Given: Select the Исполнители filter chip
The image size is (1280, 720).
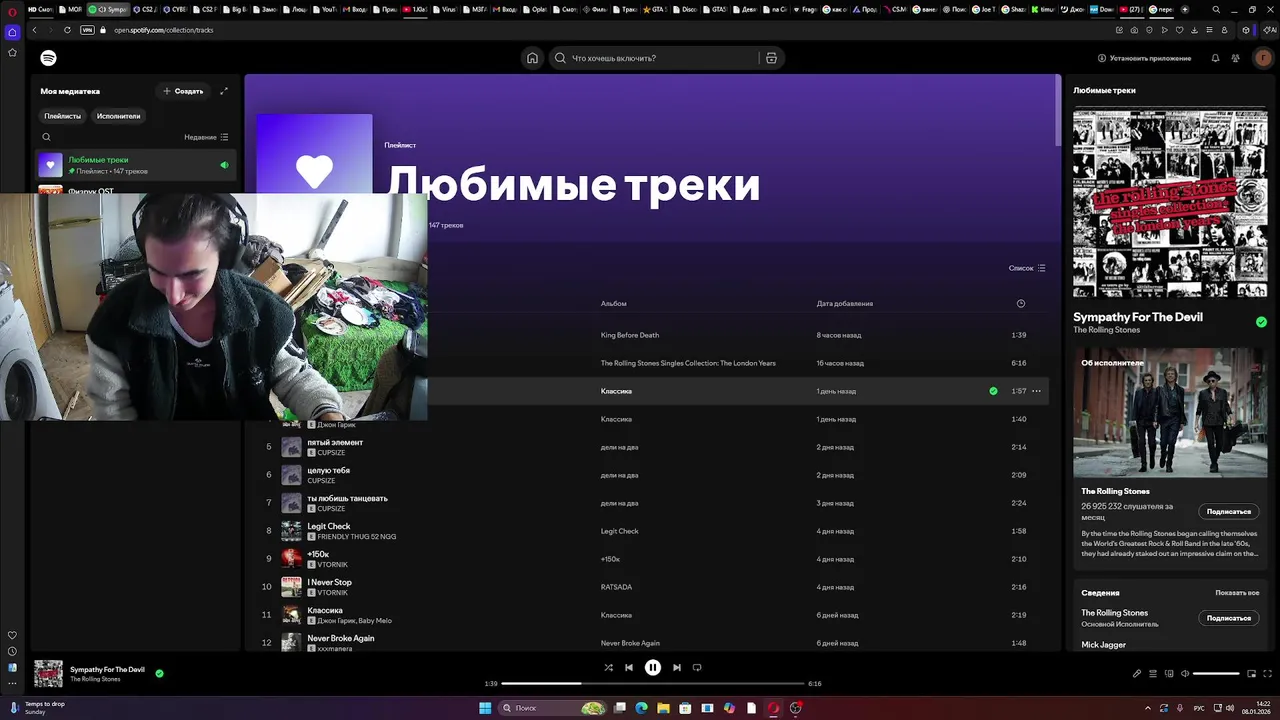Looking at the screenshot, I should pyautogui.click(x=118, y=116).
